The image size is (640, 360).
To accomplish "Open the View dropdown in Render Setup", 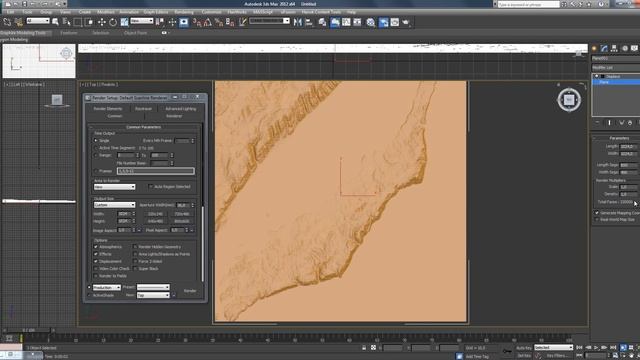I will [x=153, y=295].
